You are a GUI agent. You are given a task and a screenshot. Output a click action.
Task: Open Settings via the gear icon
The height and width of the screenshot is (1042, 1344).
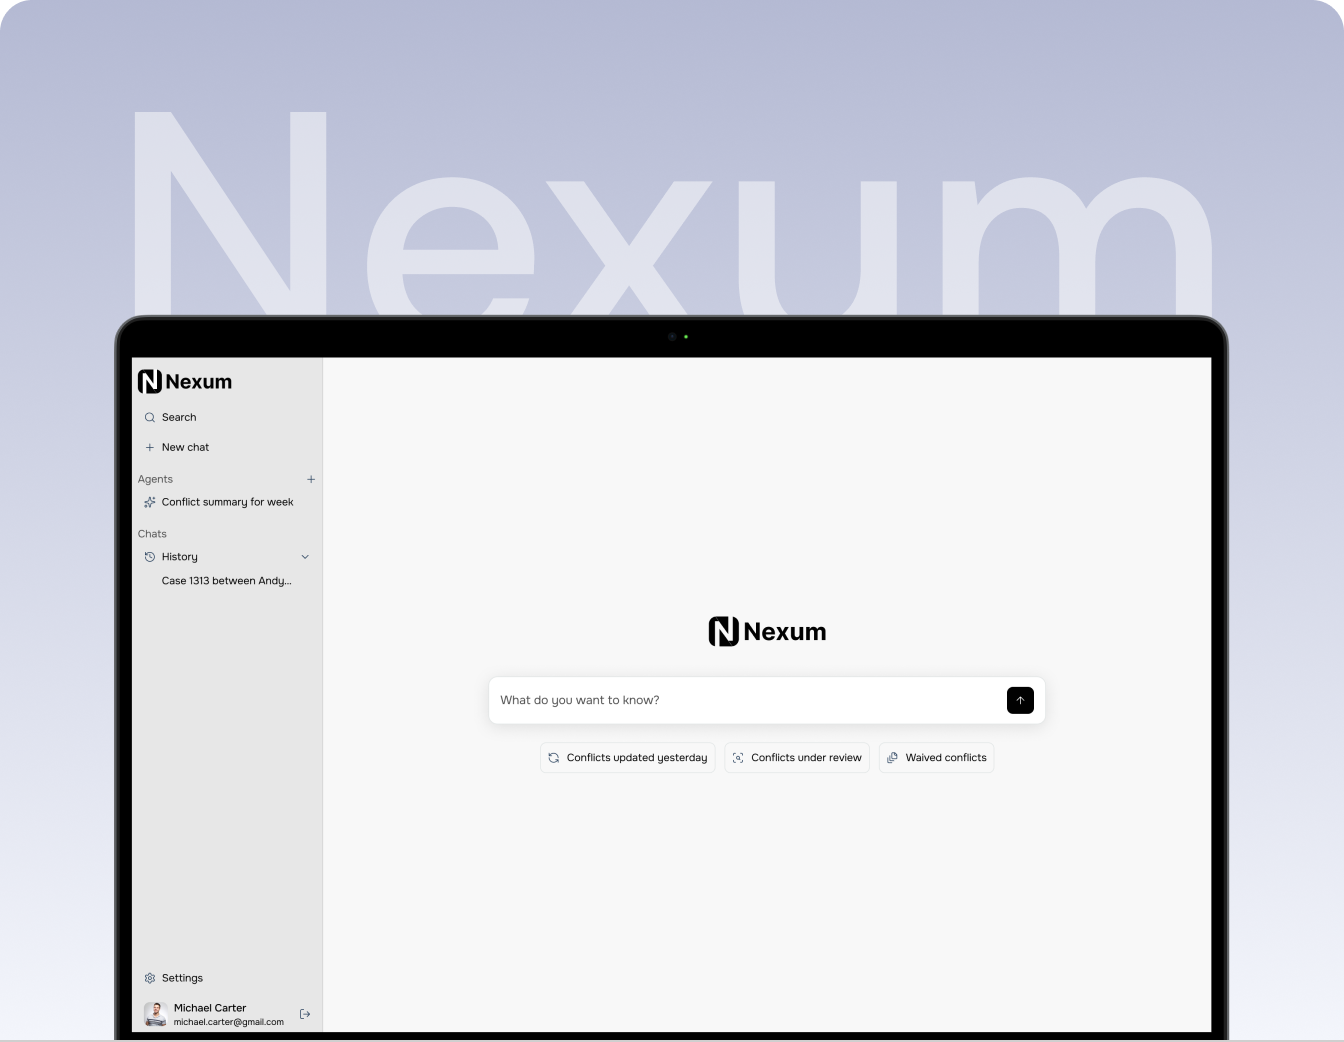click(149, 978)
